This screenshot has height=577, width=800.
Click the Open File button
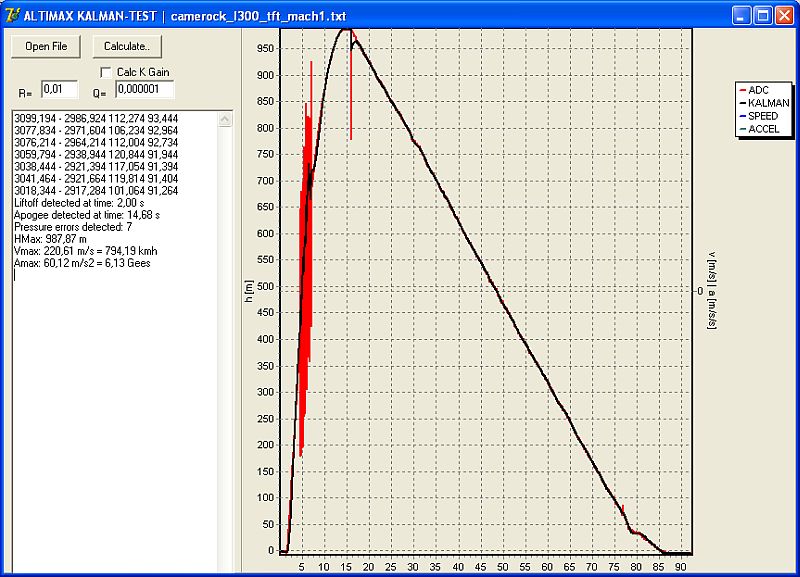click(x=46, y=46)
